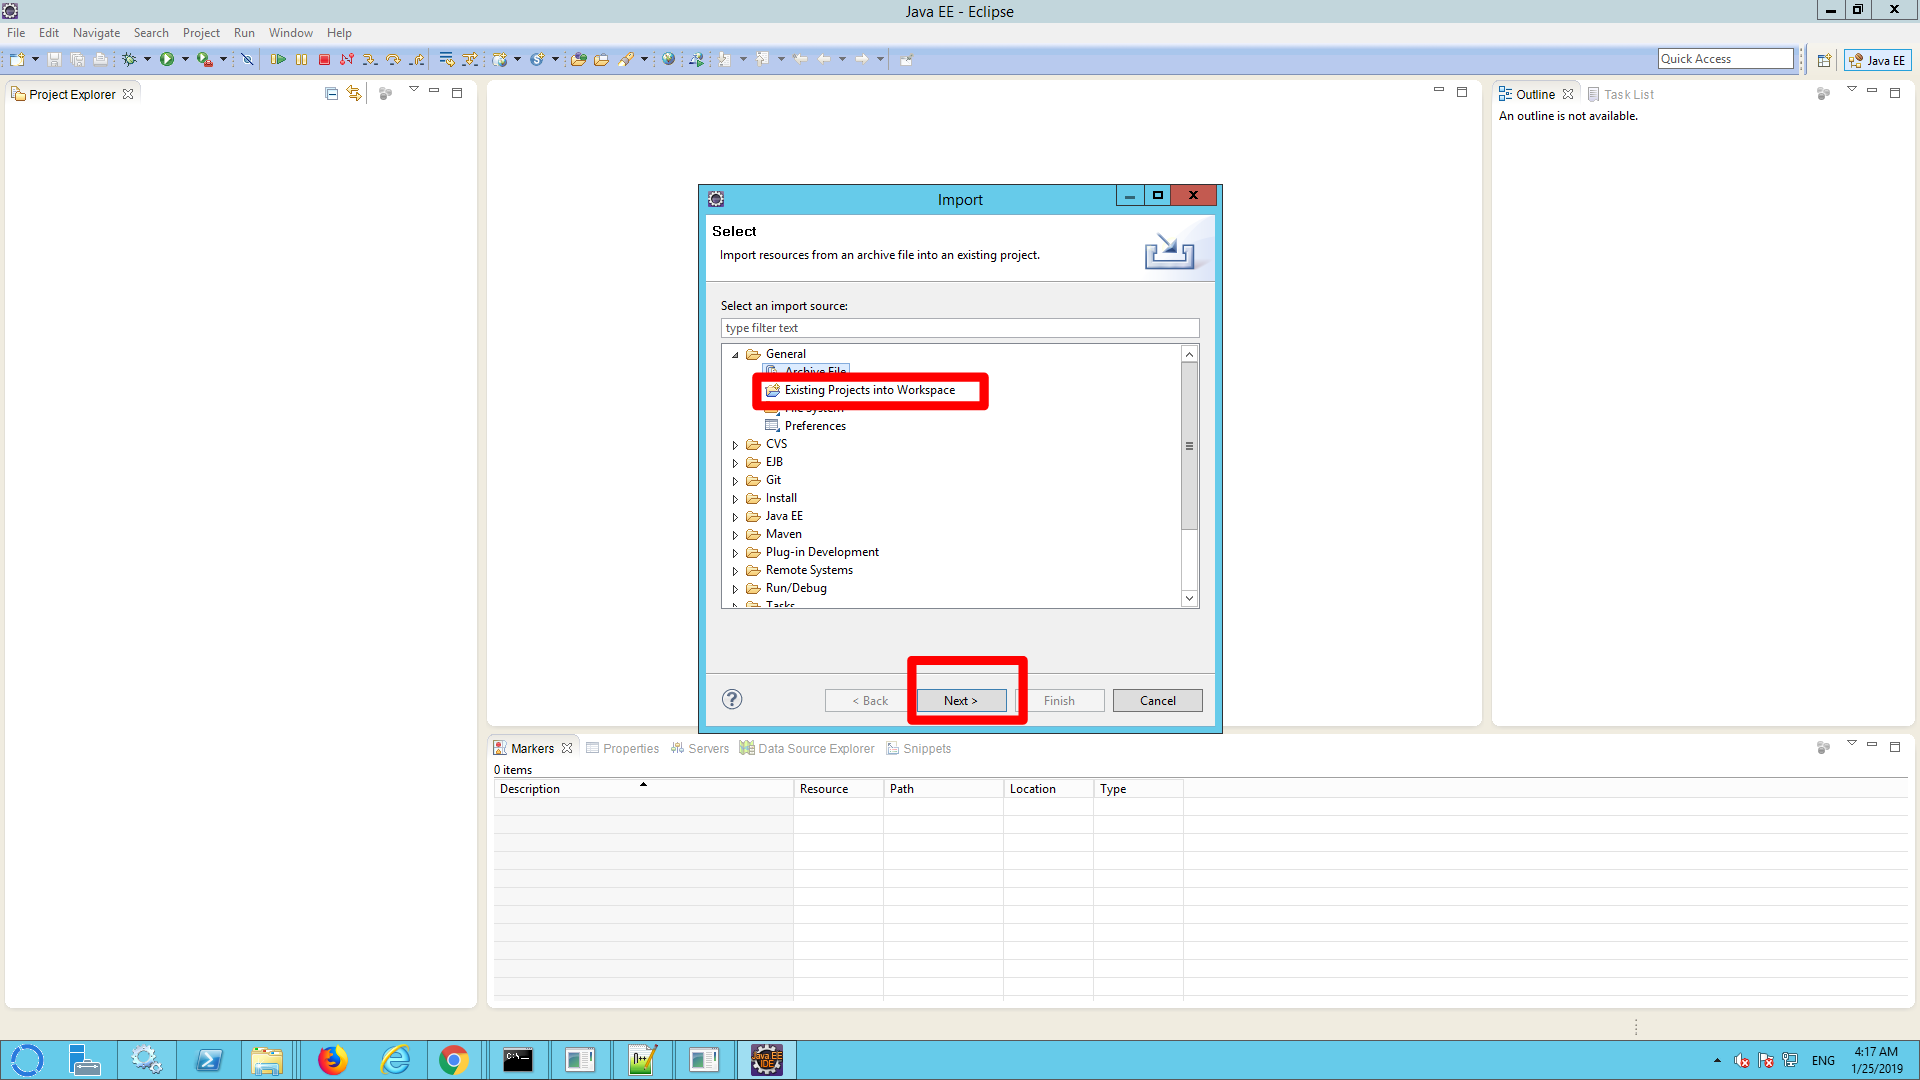The height and width of the screenshot is (1080, 1920).
Task: Click the green Run icon
Action: coord(167,60)
